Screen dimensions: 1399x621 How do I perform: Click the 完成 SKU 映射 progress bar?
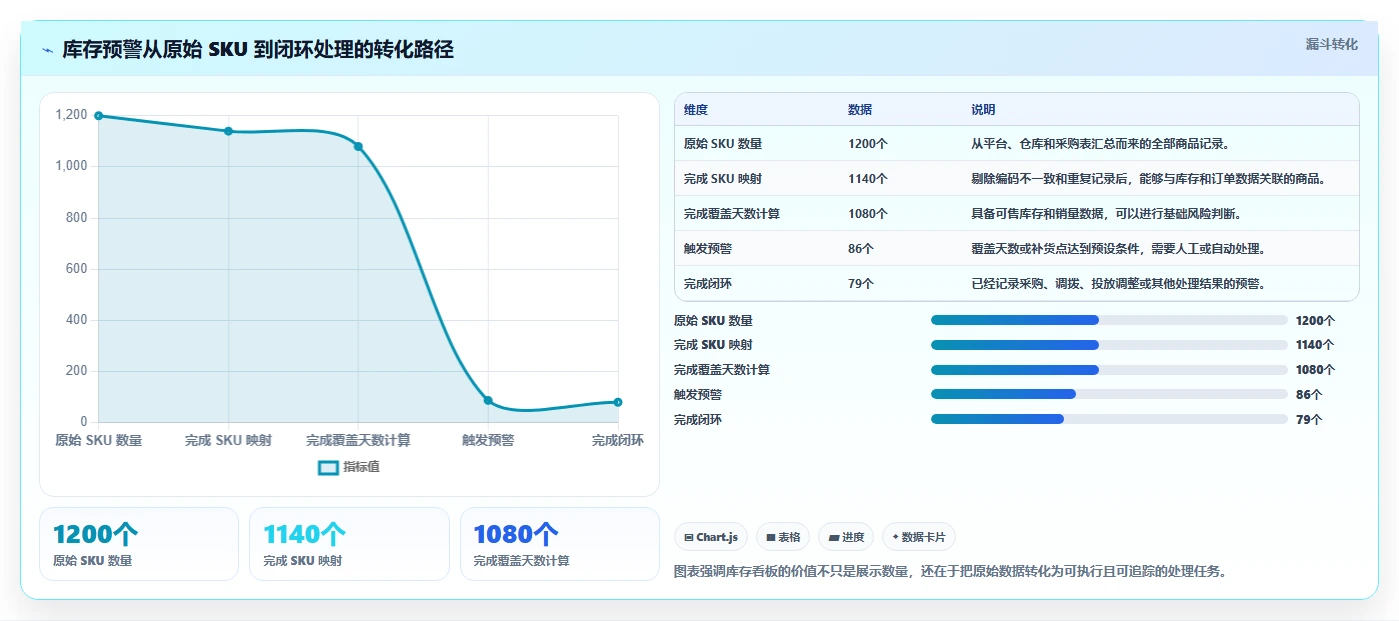click(1109, 345)
